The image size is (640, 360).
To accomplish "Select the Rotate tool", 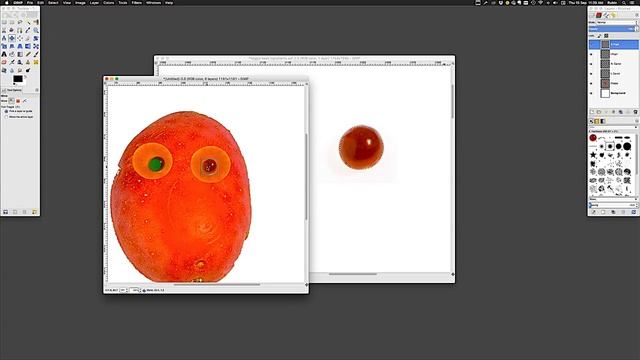I will click(36, 38).
